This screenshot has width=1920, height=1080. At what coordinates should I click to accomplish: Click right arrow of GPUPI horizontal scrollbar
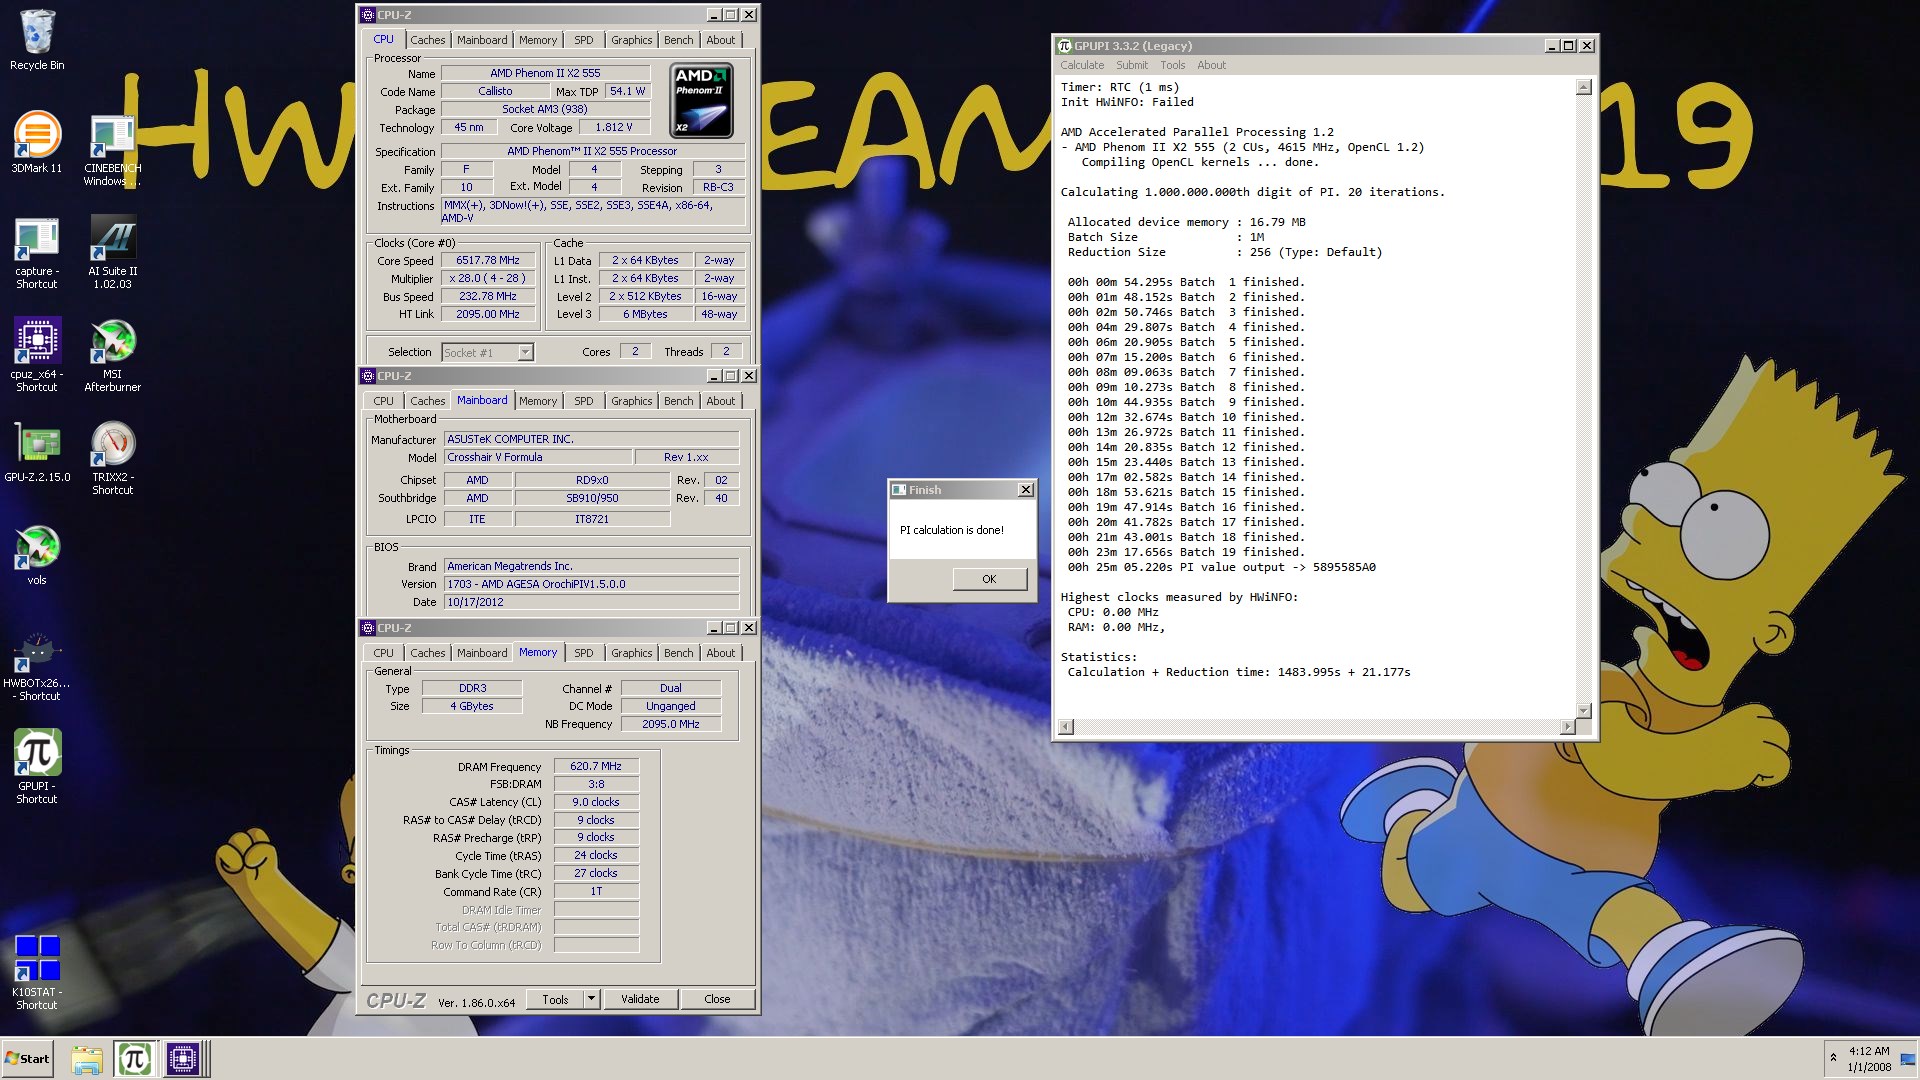click(x=1567, y=727)
